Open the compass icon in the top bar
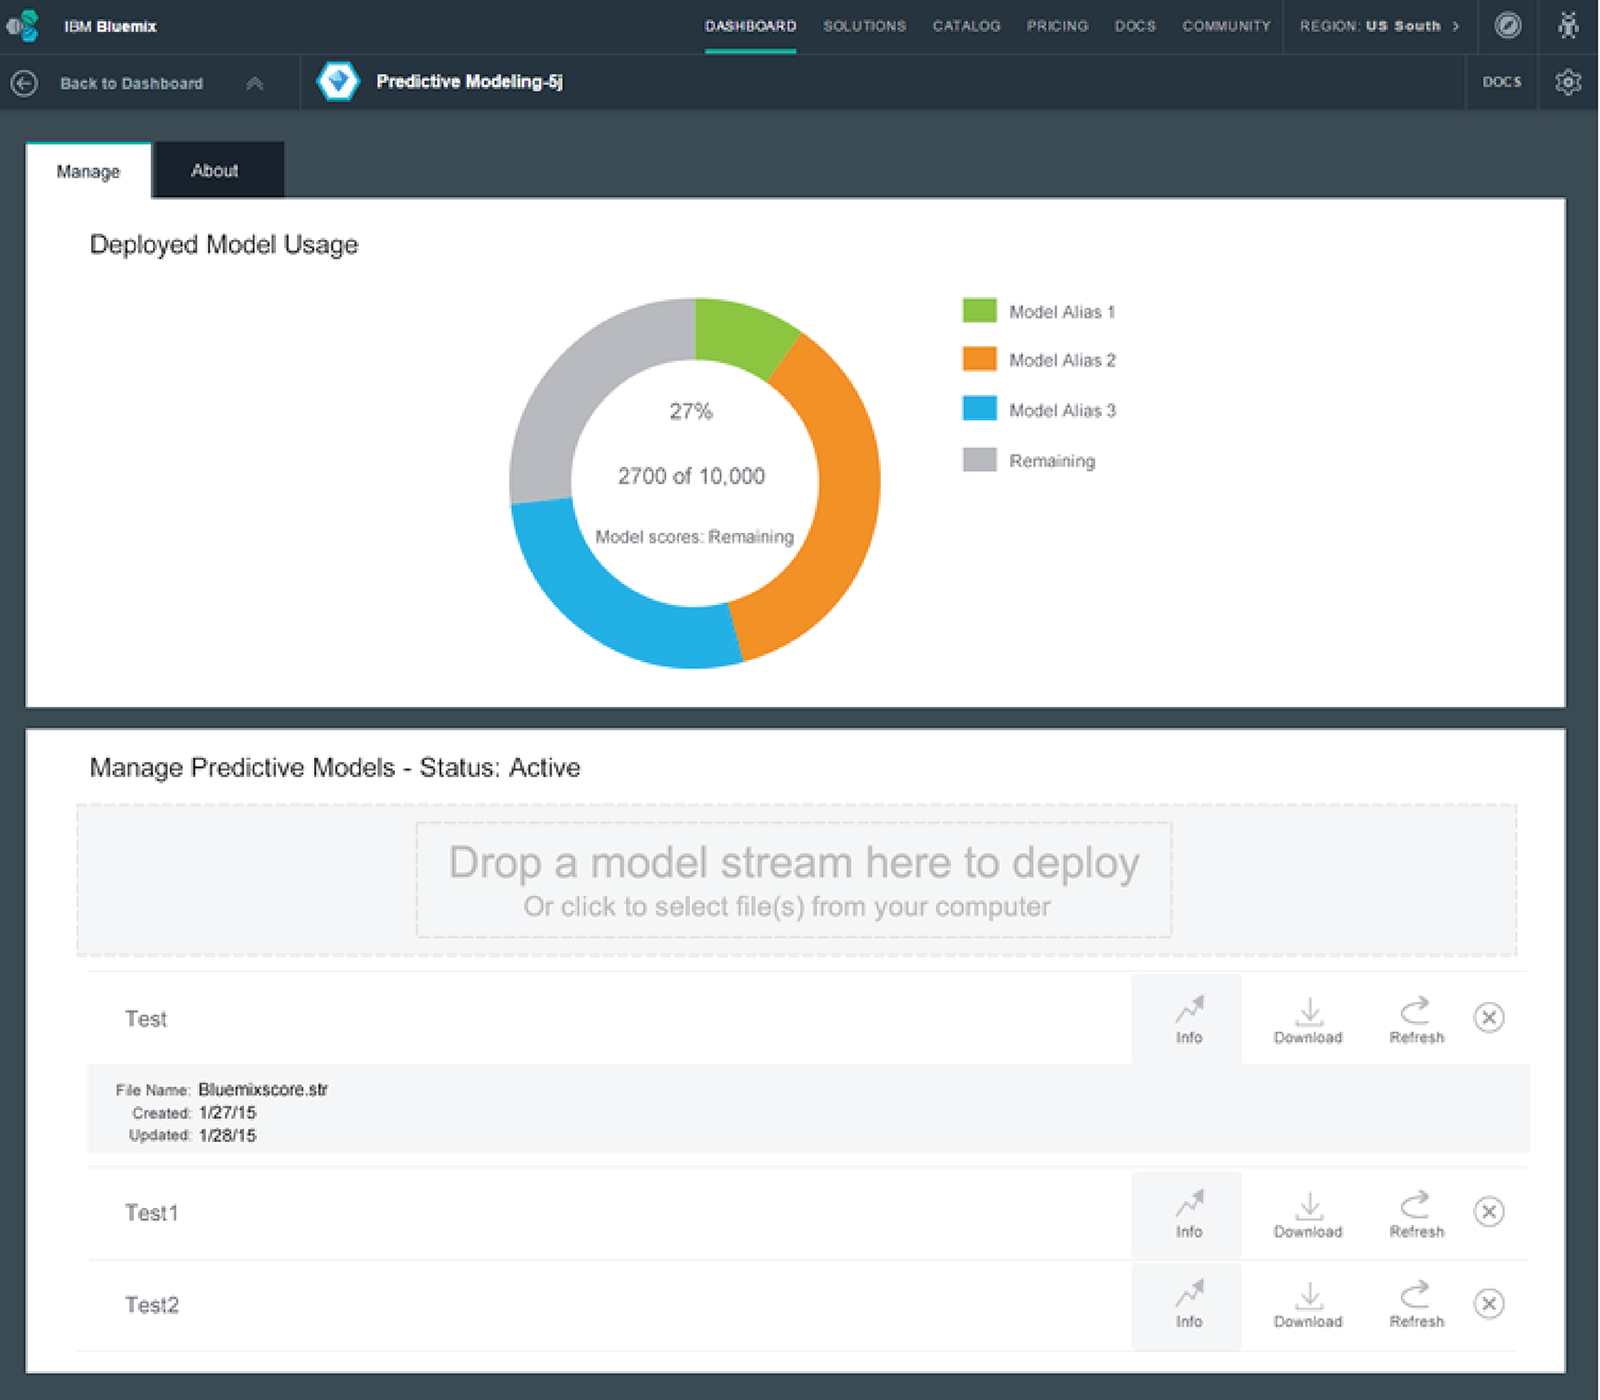1600x1400 pixels. coord(1508,25)
